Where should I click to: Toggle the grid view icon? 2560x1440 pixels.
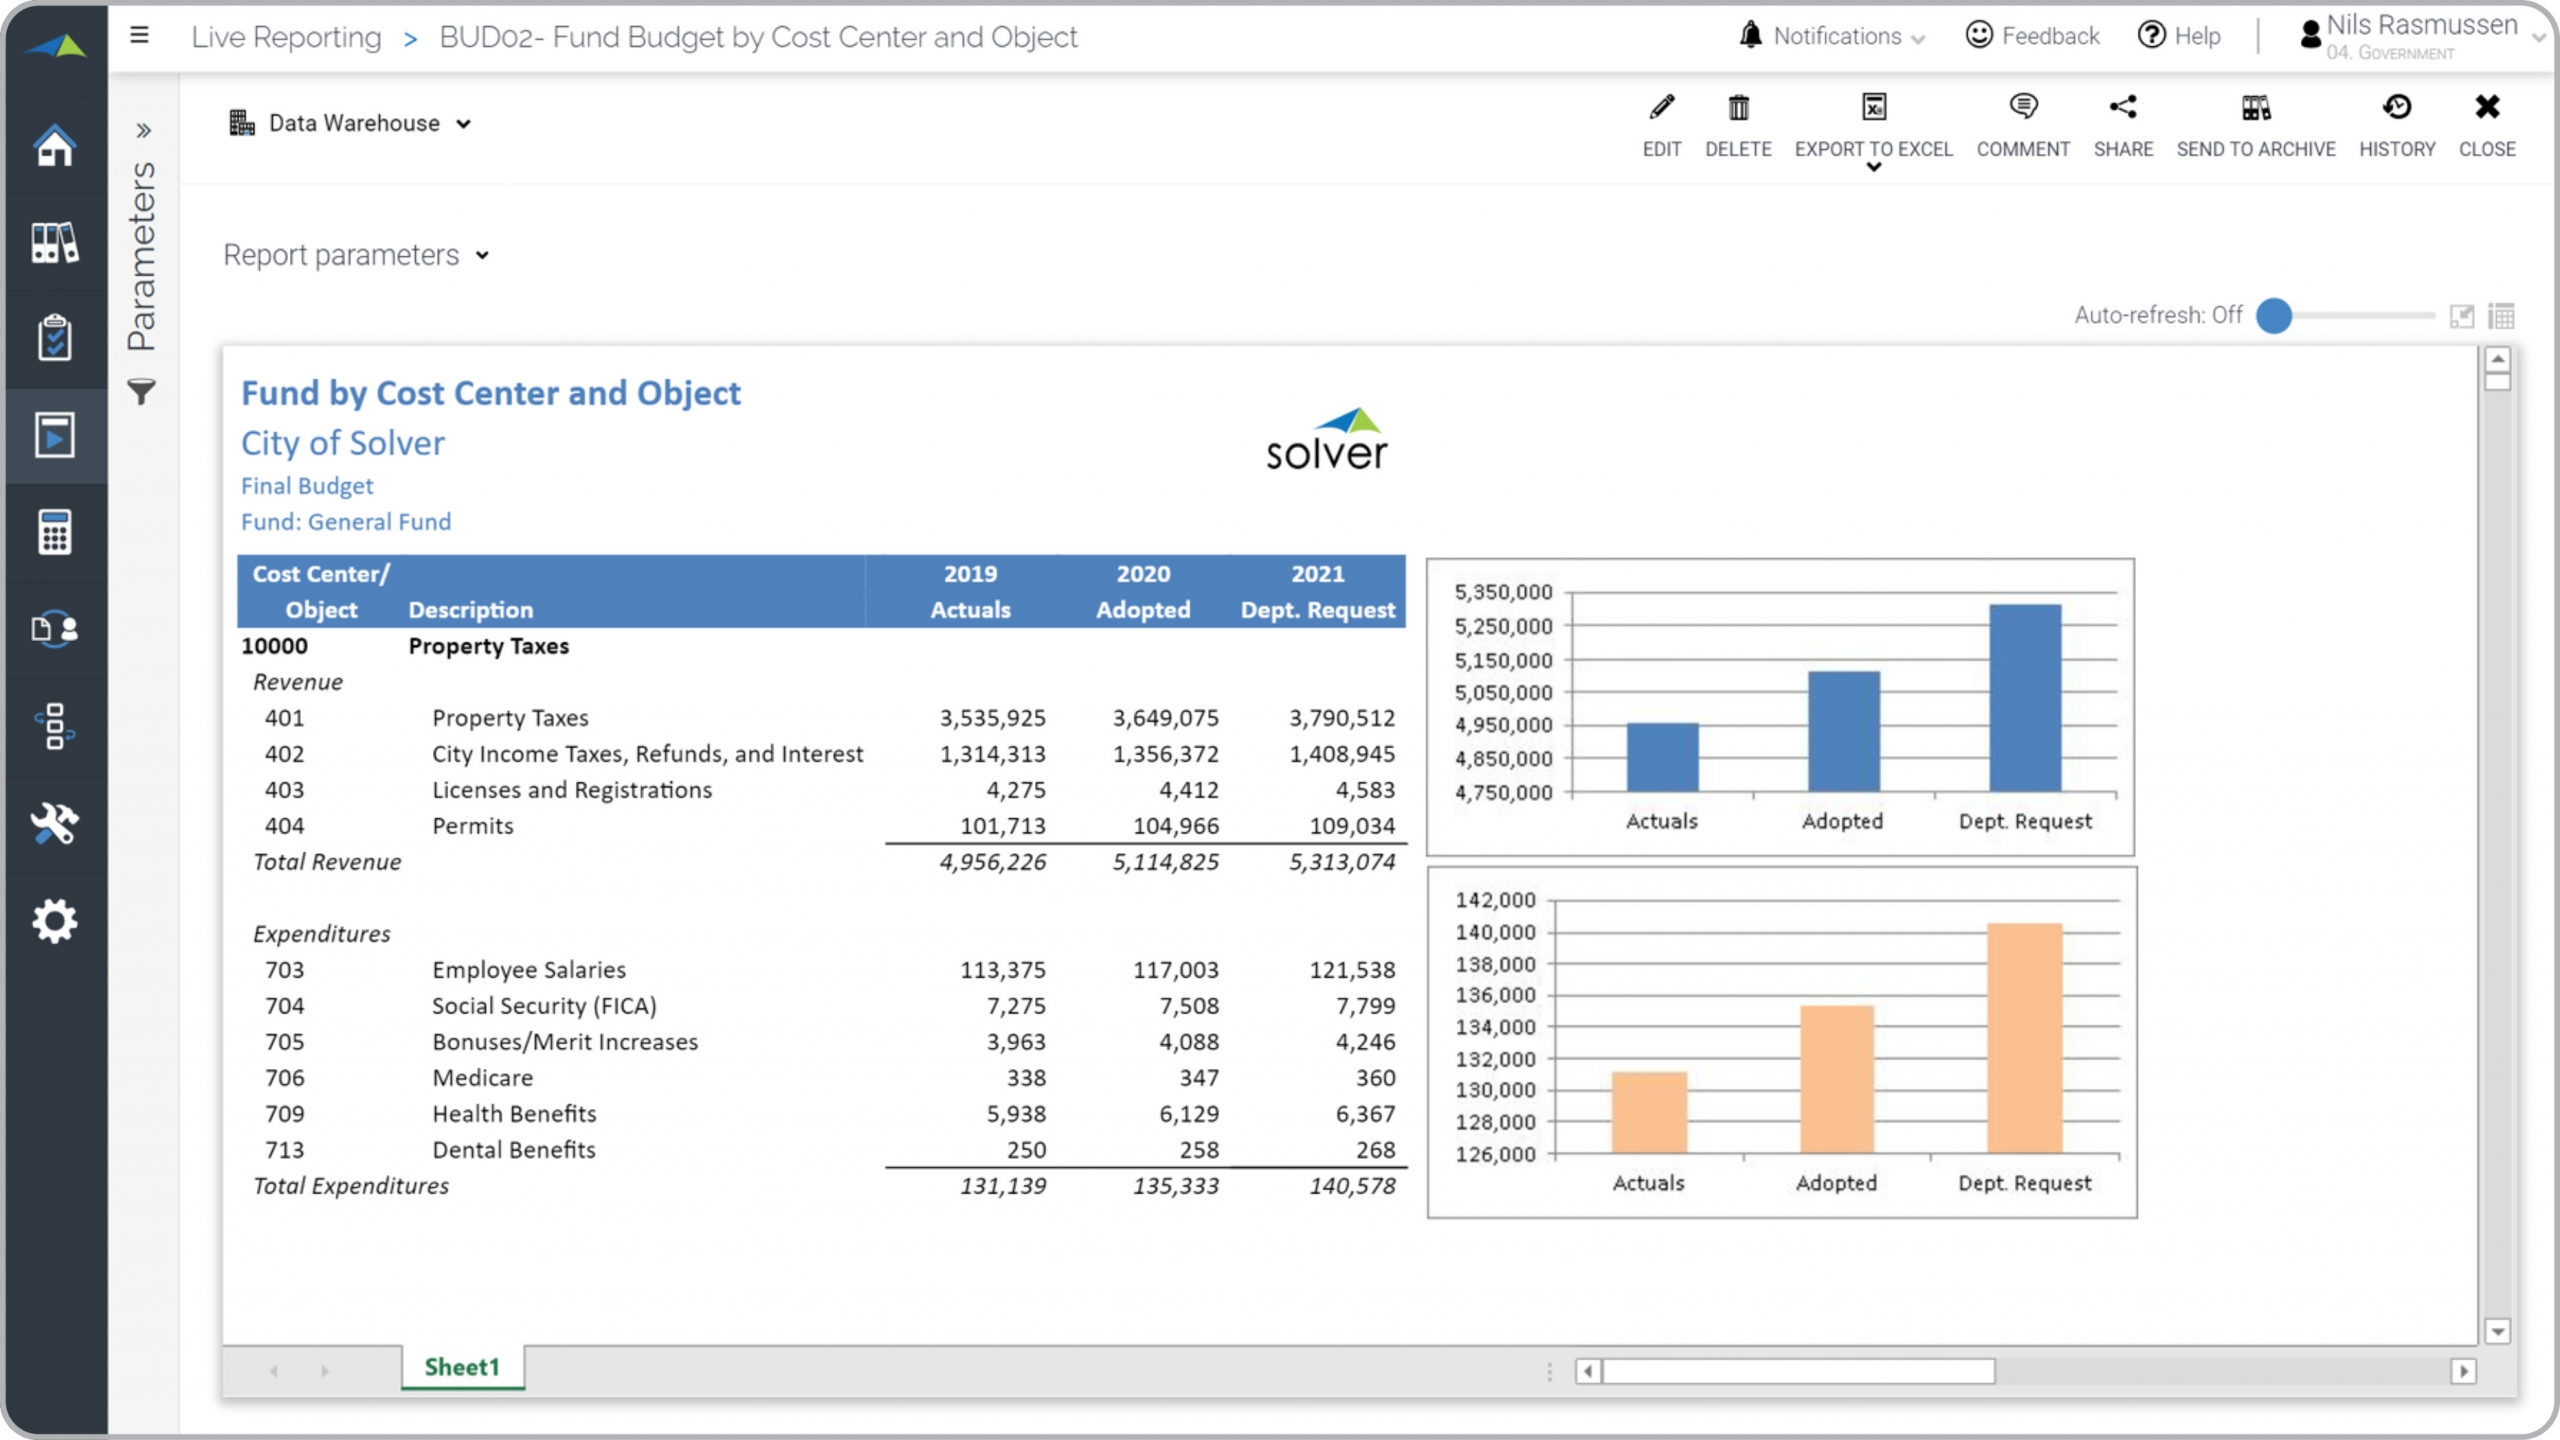pyautogui.click(x=2501, y=316)
